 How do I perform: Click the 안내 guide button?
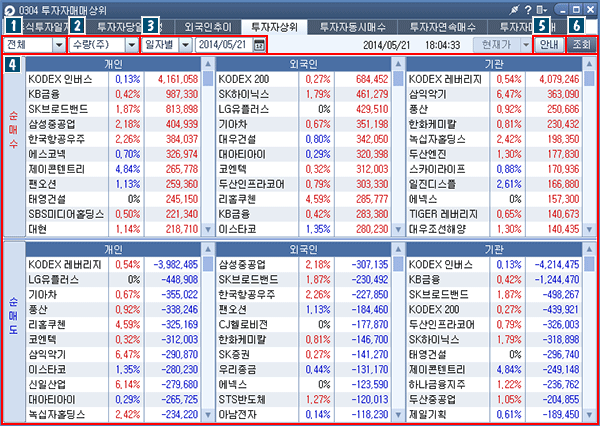click(x=549, y=45)
